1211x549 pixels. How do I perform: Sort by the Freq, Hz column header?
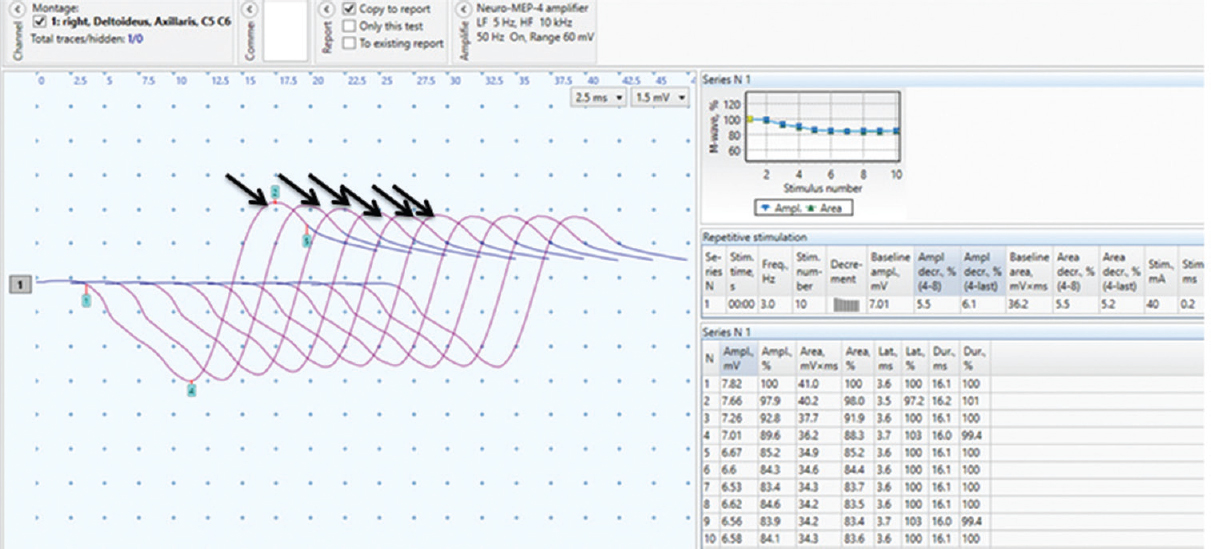pos(776,269)
